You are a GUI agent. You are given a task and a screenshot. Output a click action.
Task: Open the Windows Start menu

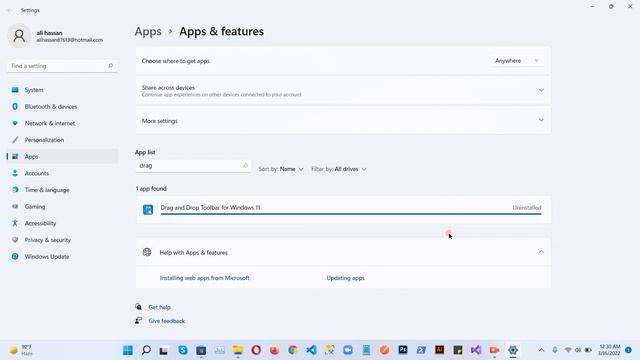128,350
